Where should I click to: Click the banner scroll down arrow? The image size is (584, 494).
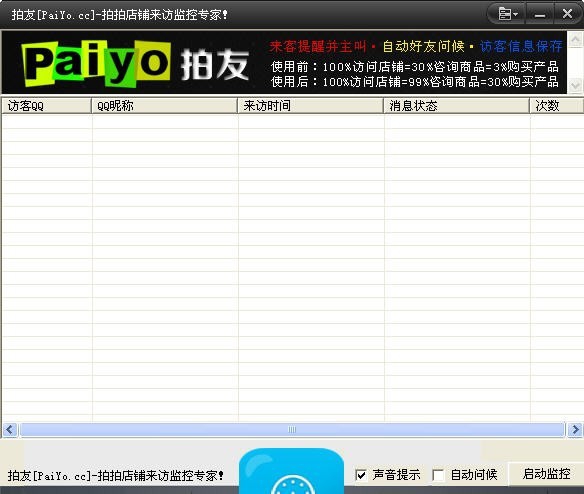coord(575,86)
